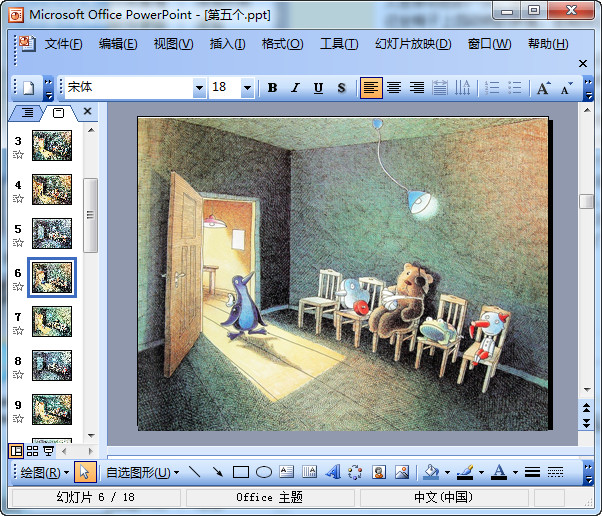Select Align Right text alignment

(417, 88)
